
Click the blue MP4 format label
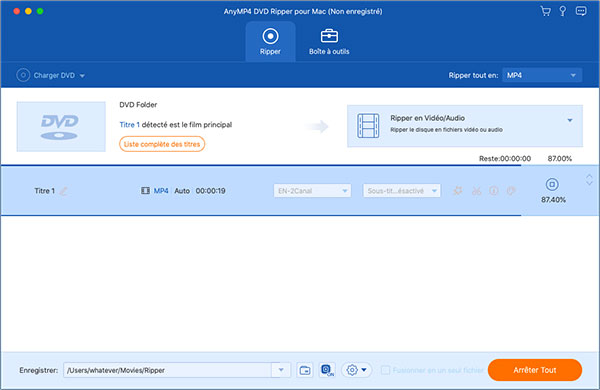point(161,191)
